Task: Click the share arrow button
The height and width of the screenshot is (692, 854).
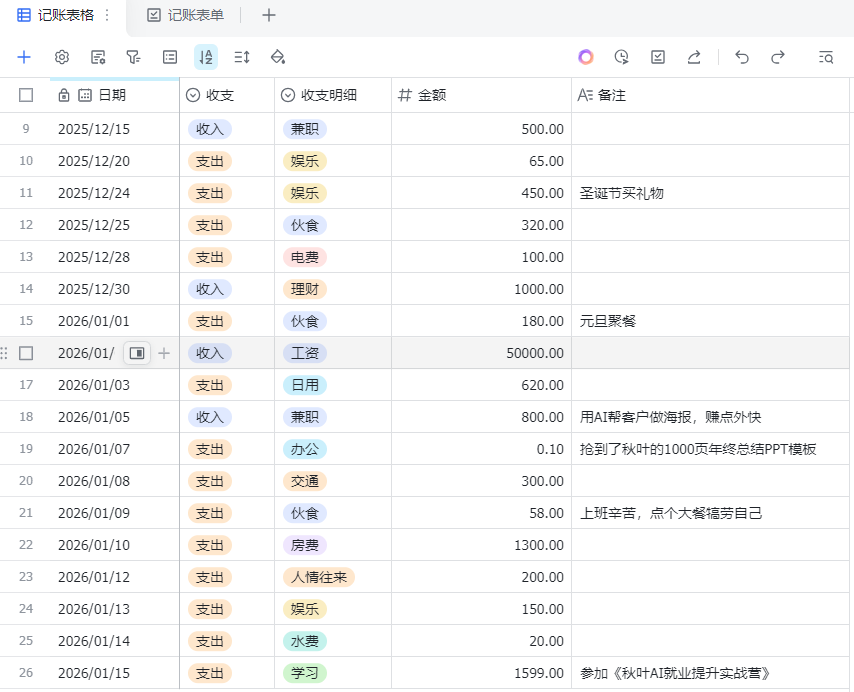Action: point(694,58)
